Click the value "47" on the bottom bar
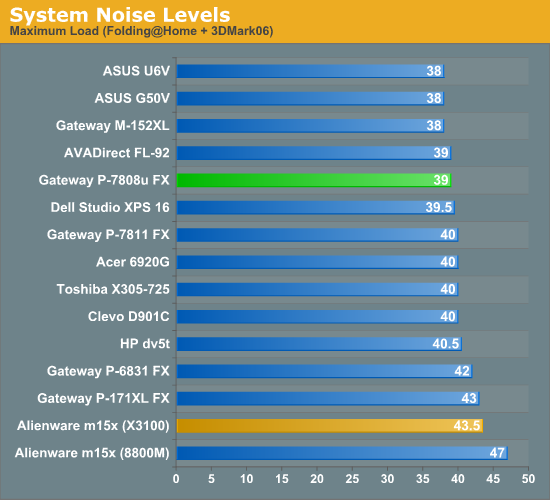This screenshot has width=550, height=500. click(x=497, y=453)
